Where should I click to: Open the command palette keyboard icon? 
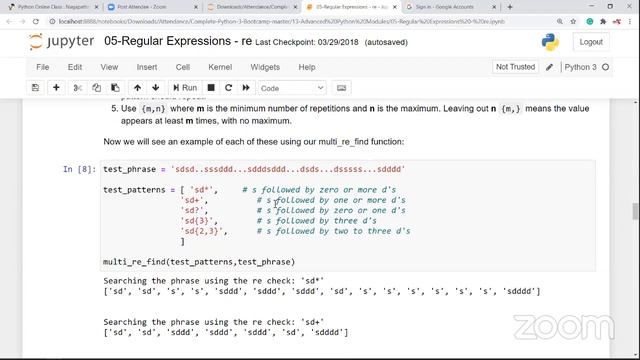tap(342, 88)
